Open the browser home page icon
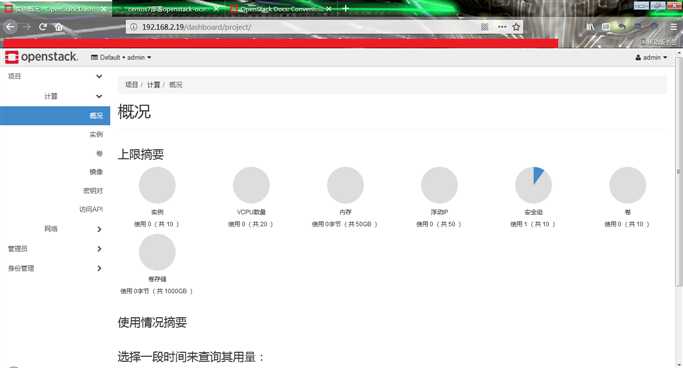This screenshot has width=683, height=368. tap(59, 27)
